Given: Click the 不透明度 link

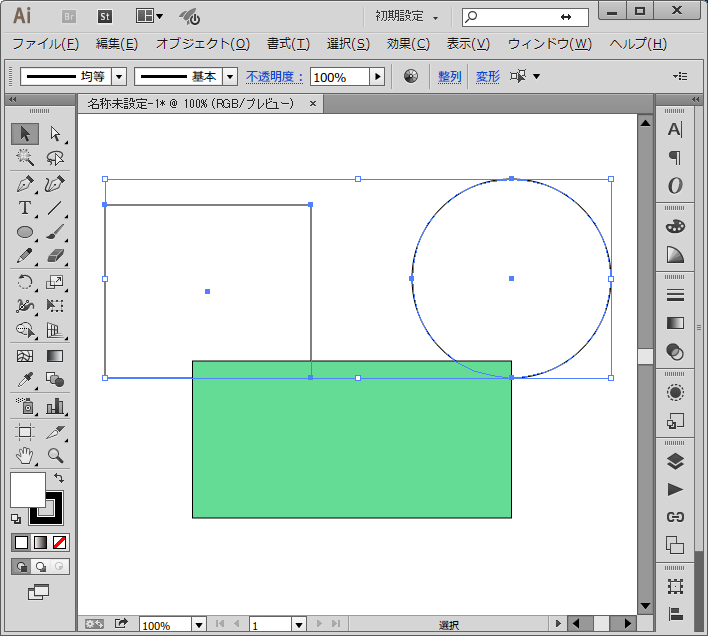Looking at the screenshot, I should pos(275,77).
